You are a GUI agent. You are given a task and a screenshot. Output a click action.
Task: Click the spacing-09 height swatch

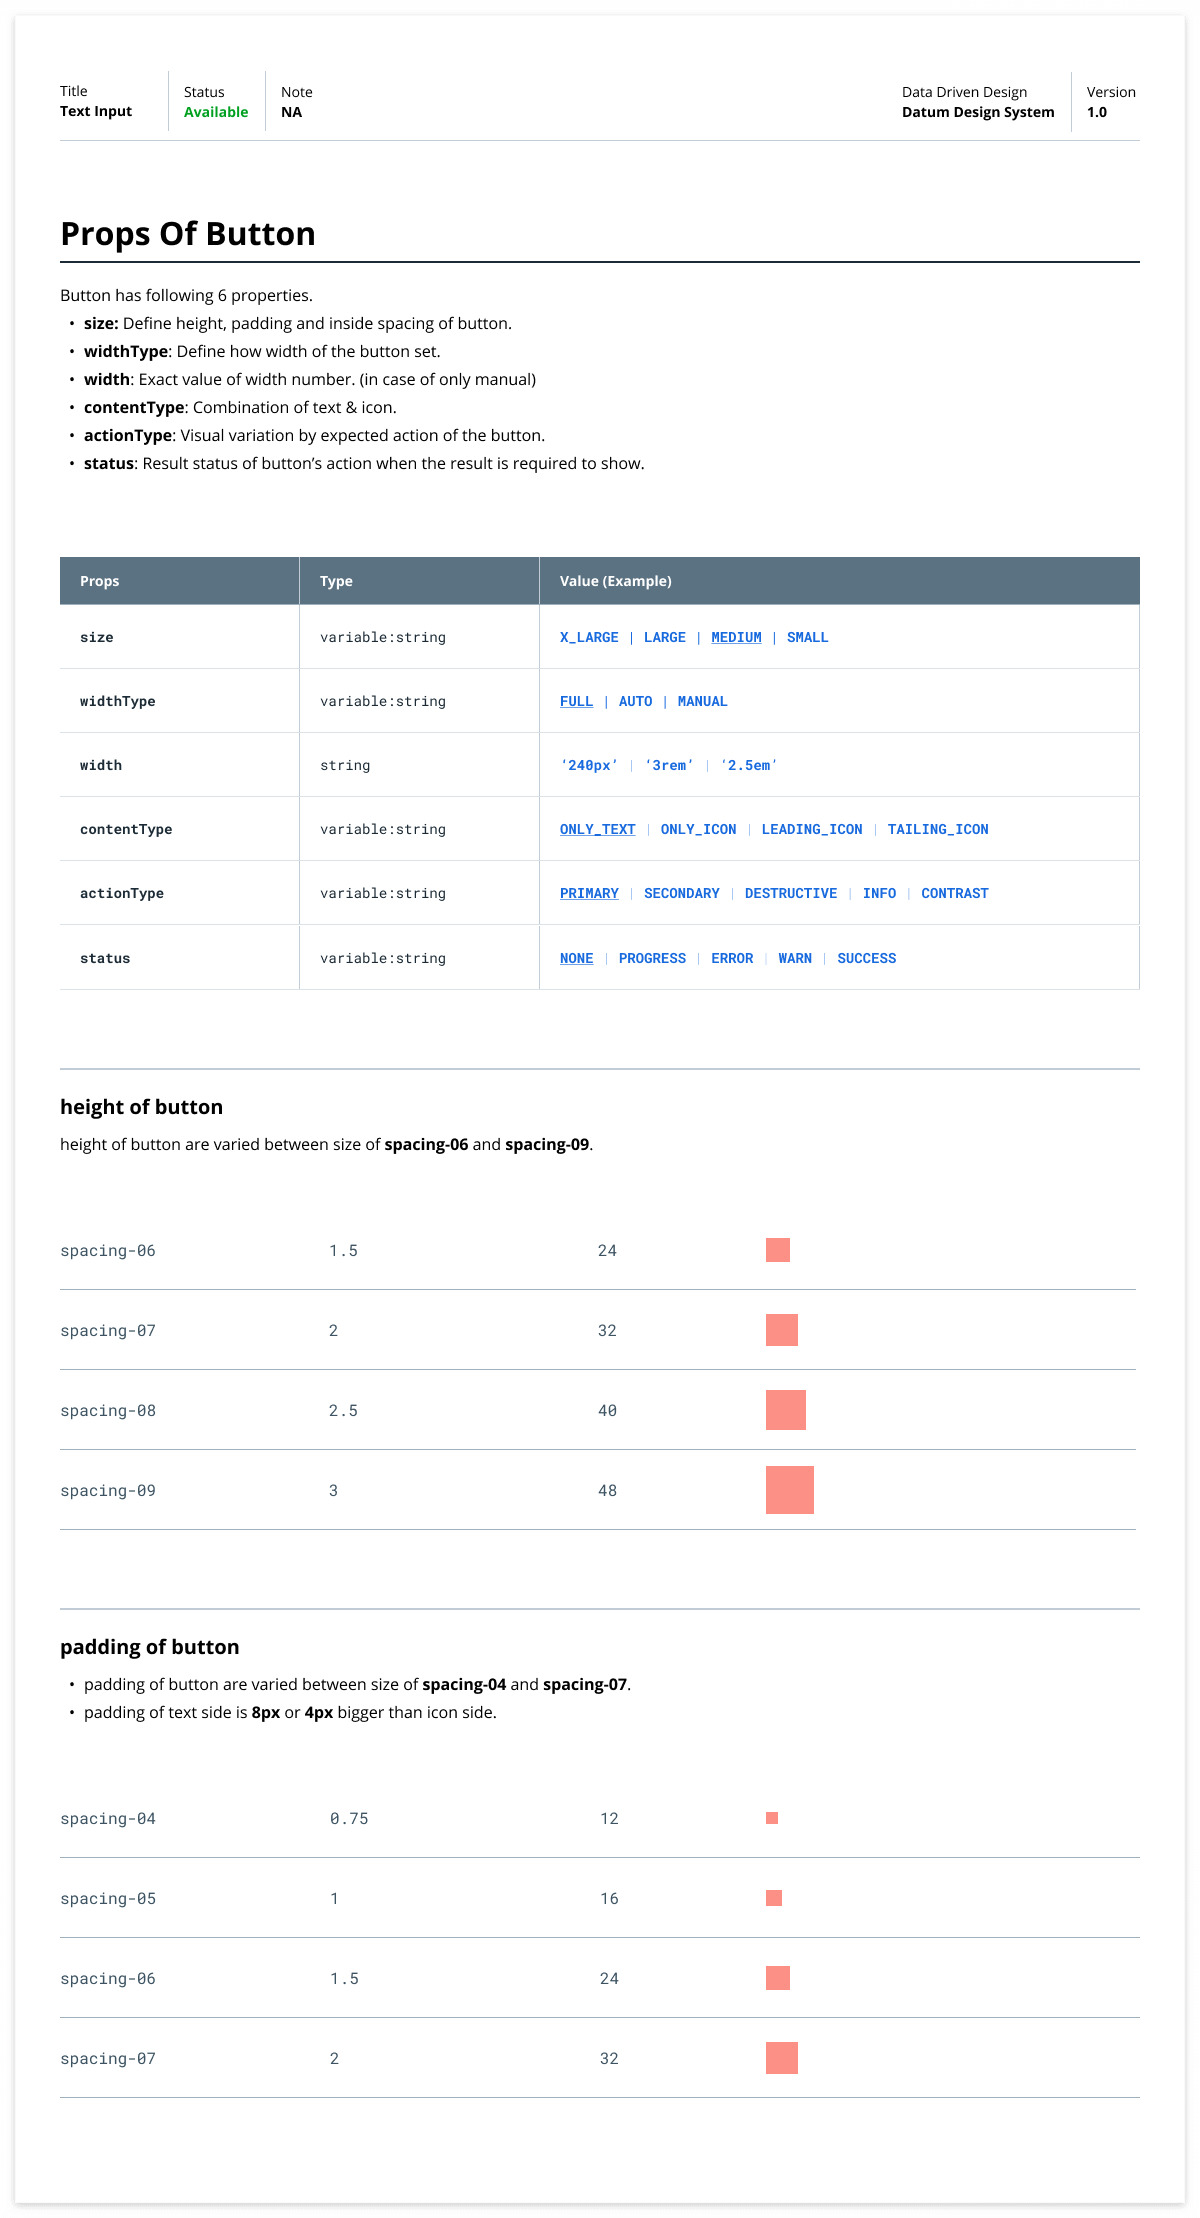pyautogui.click(x=790, y=1490)
